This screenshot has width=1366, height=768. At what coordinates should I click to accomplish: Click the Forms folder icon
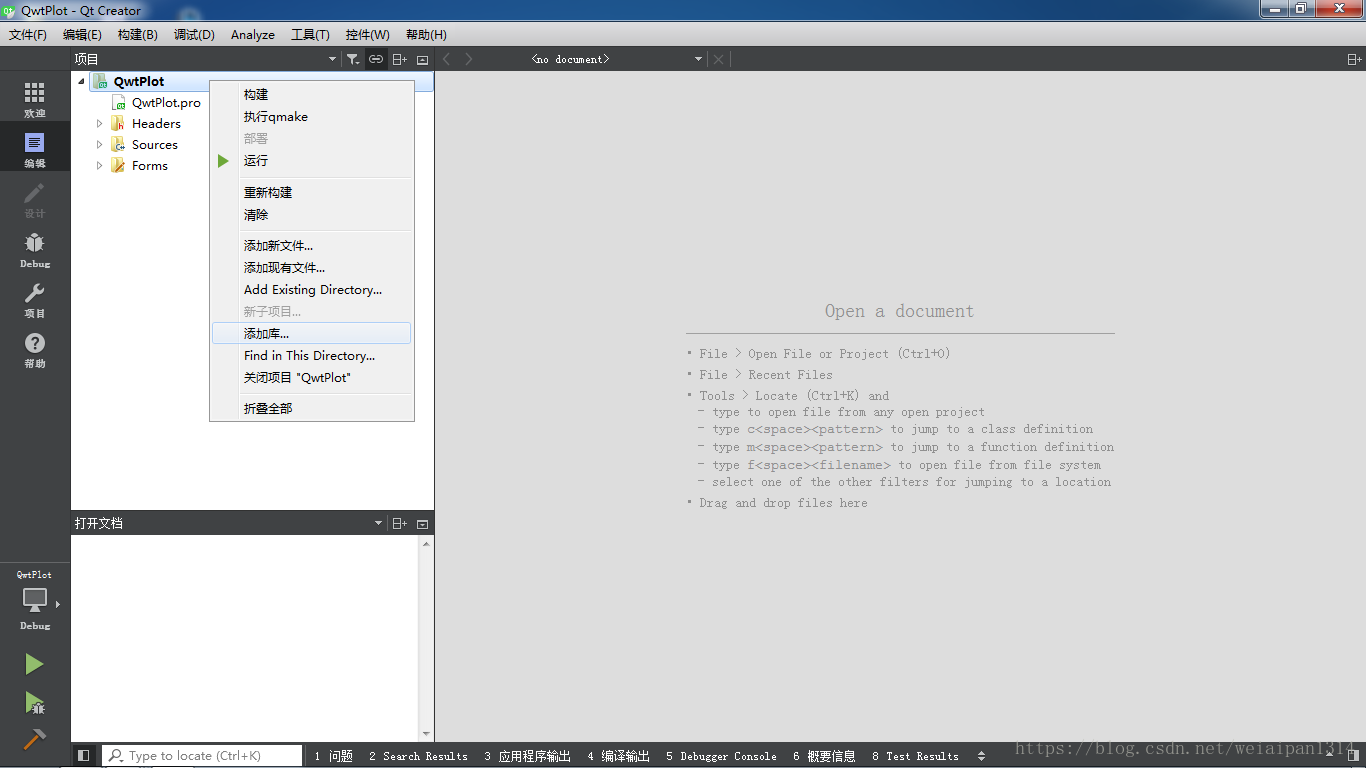119,166
